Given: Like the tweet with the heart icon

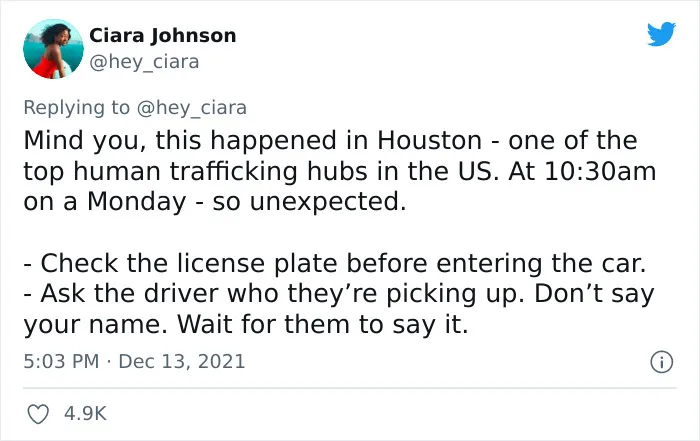Looking at the screenshot, I should [38, 414].
